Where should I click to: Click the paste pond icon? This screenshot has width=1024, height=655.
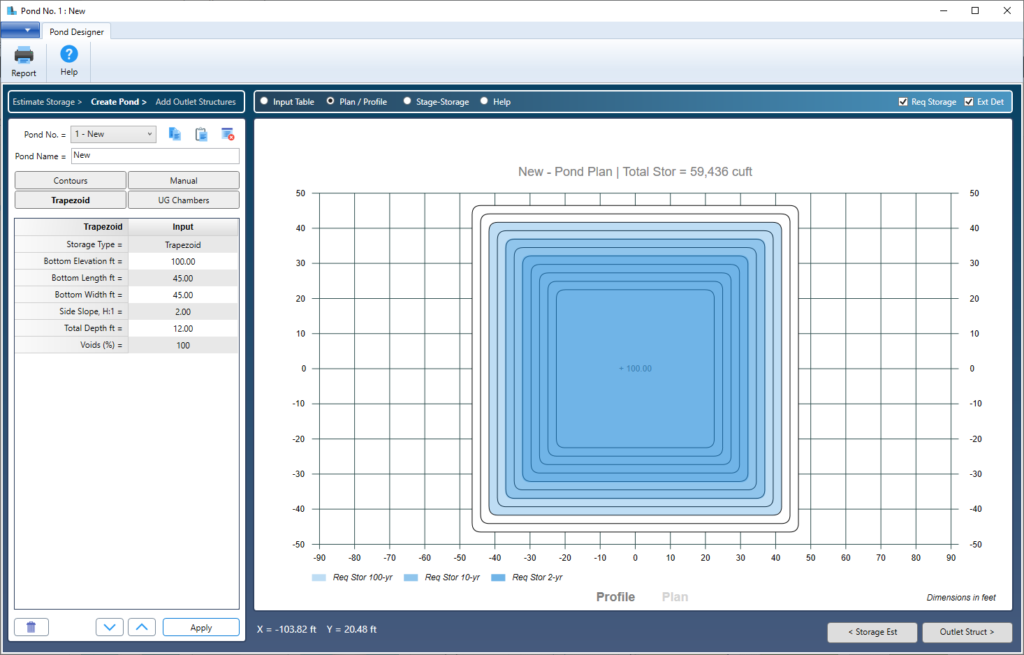(201, 134)
